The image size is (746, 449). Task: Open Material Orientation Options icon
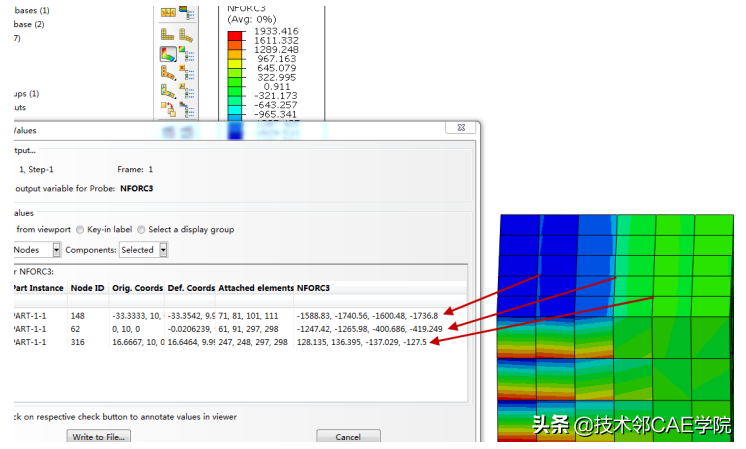click(x=187, y=91)
